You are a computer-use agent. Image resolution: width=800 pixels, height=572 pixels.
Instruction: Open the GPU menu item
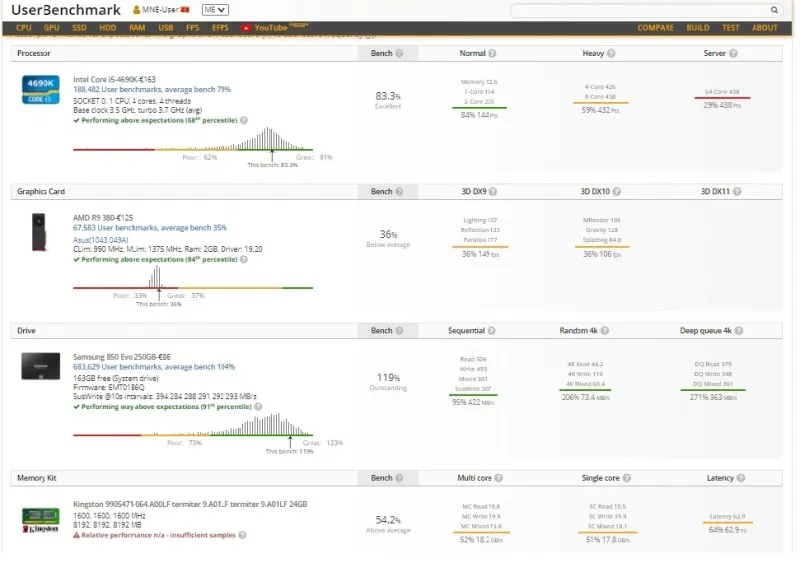pyautogui.click(x=52, y=28)
